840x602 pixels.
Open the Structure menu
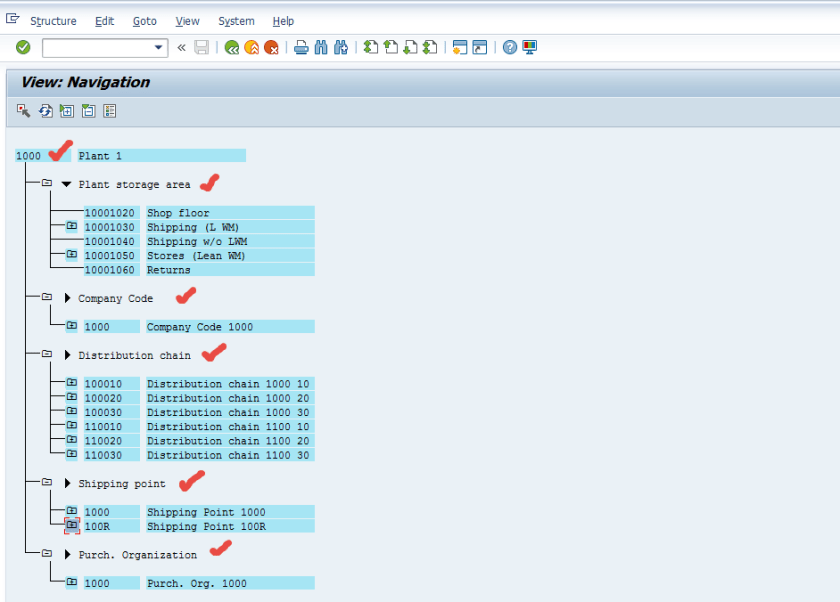(x=53, y=21)
